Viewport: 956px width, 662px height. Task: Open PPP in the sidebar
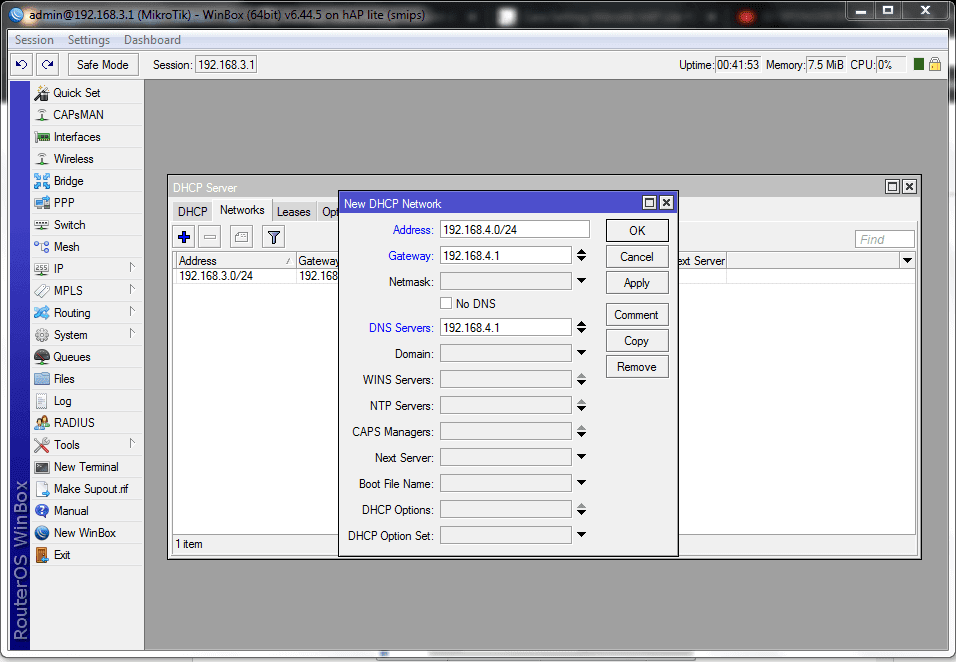point(87,202)
